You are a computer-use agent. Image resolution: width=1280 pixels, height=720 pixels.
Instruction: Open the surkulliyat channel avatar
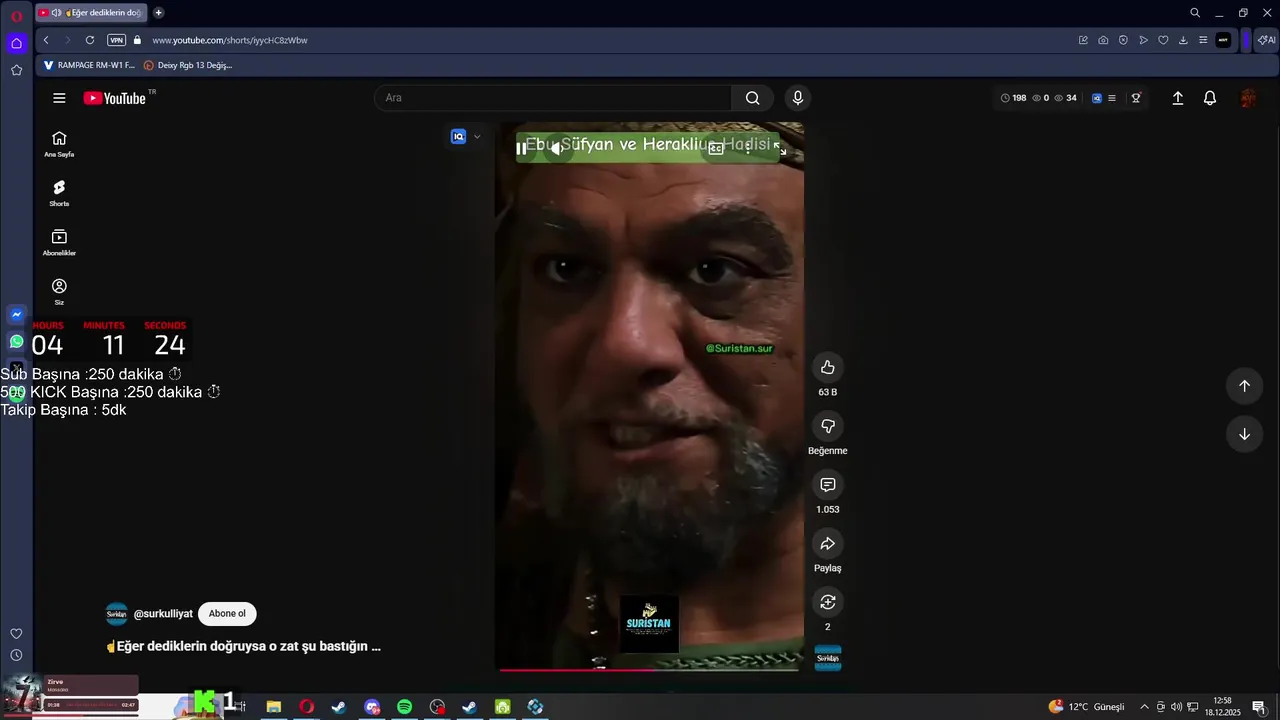117,614
